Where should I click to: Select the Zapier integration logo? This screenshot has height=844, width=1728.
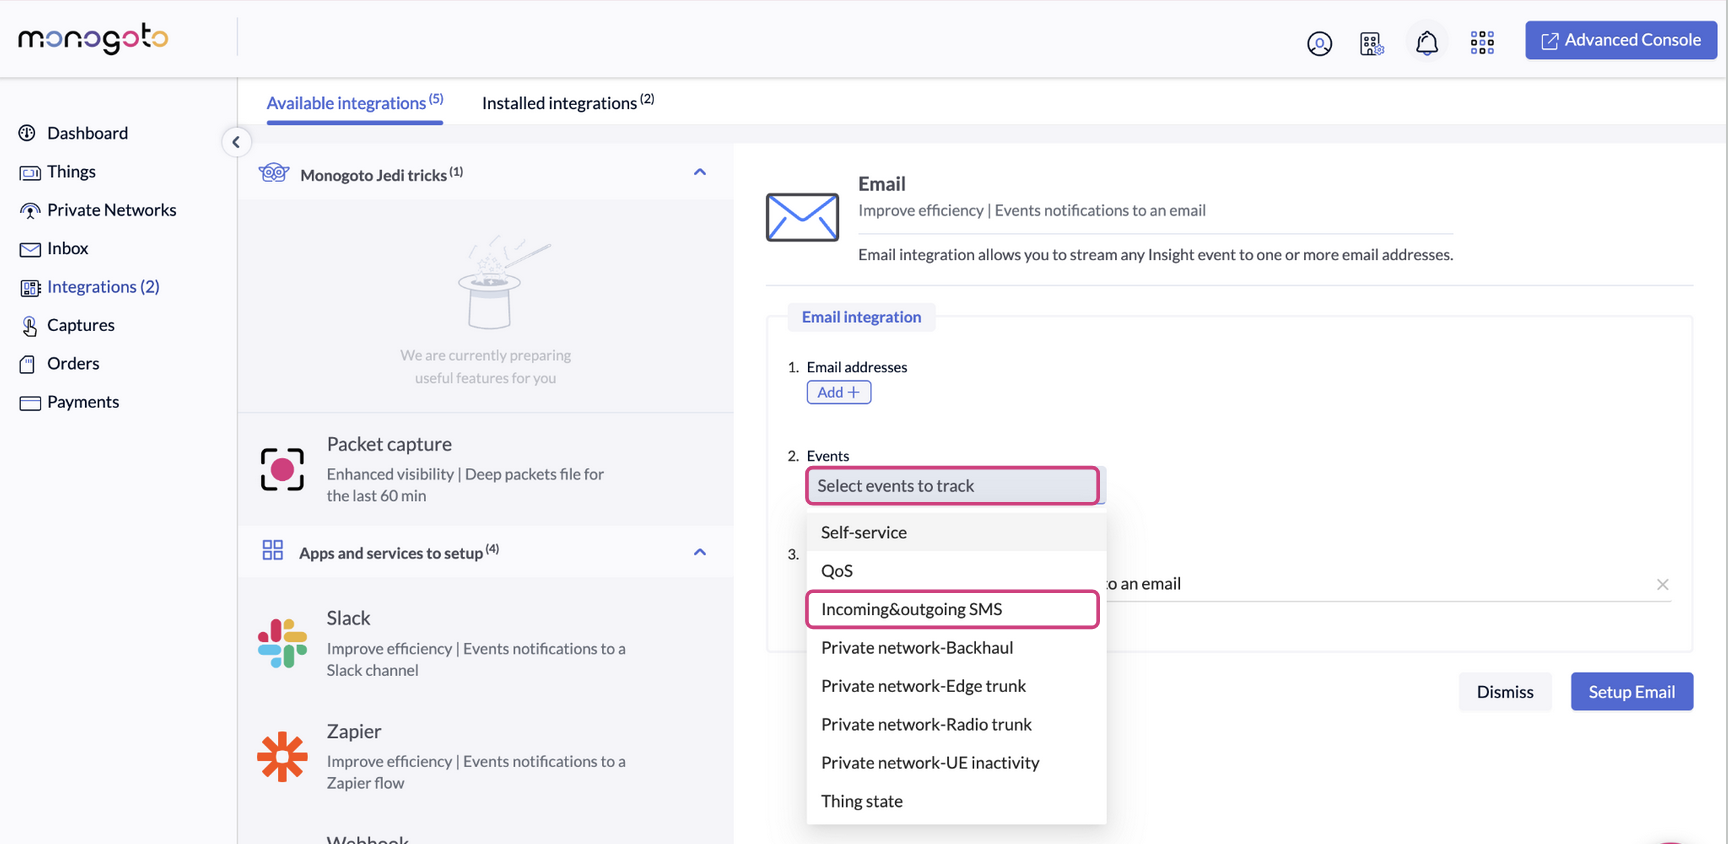click(282, 756)
